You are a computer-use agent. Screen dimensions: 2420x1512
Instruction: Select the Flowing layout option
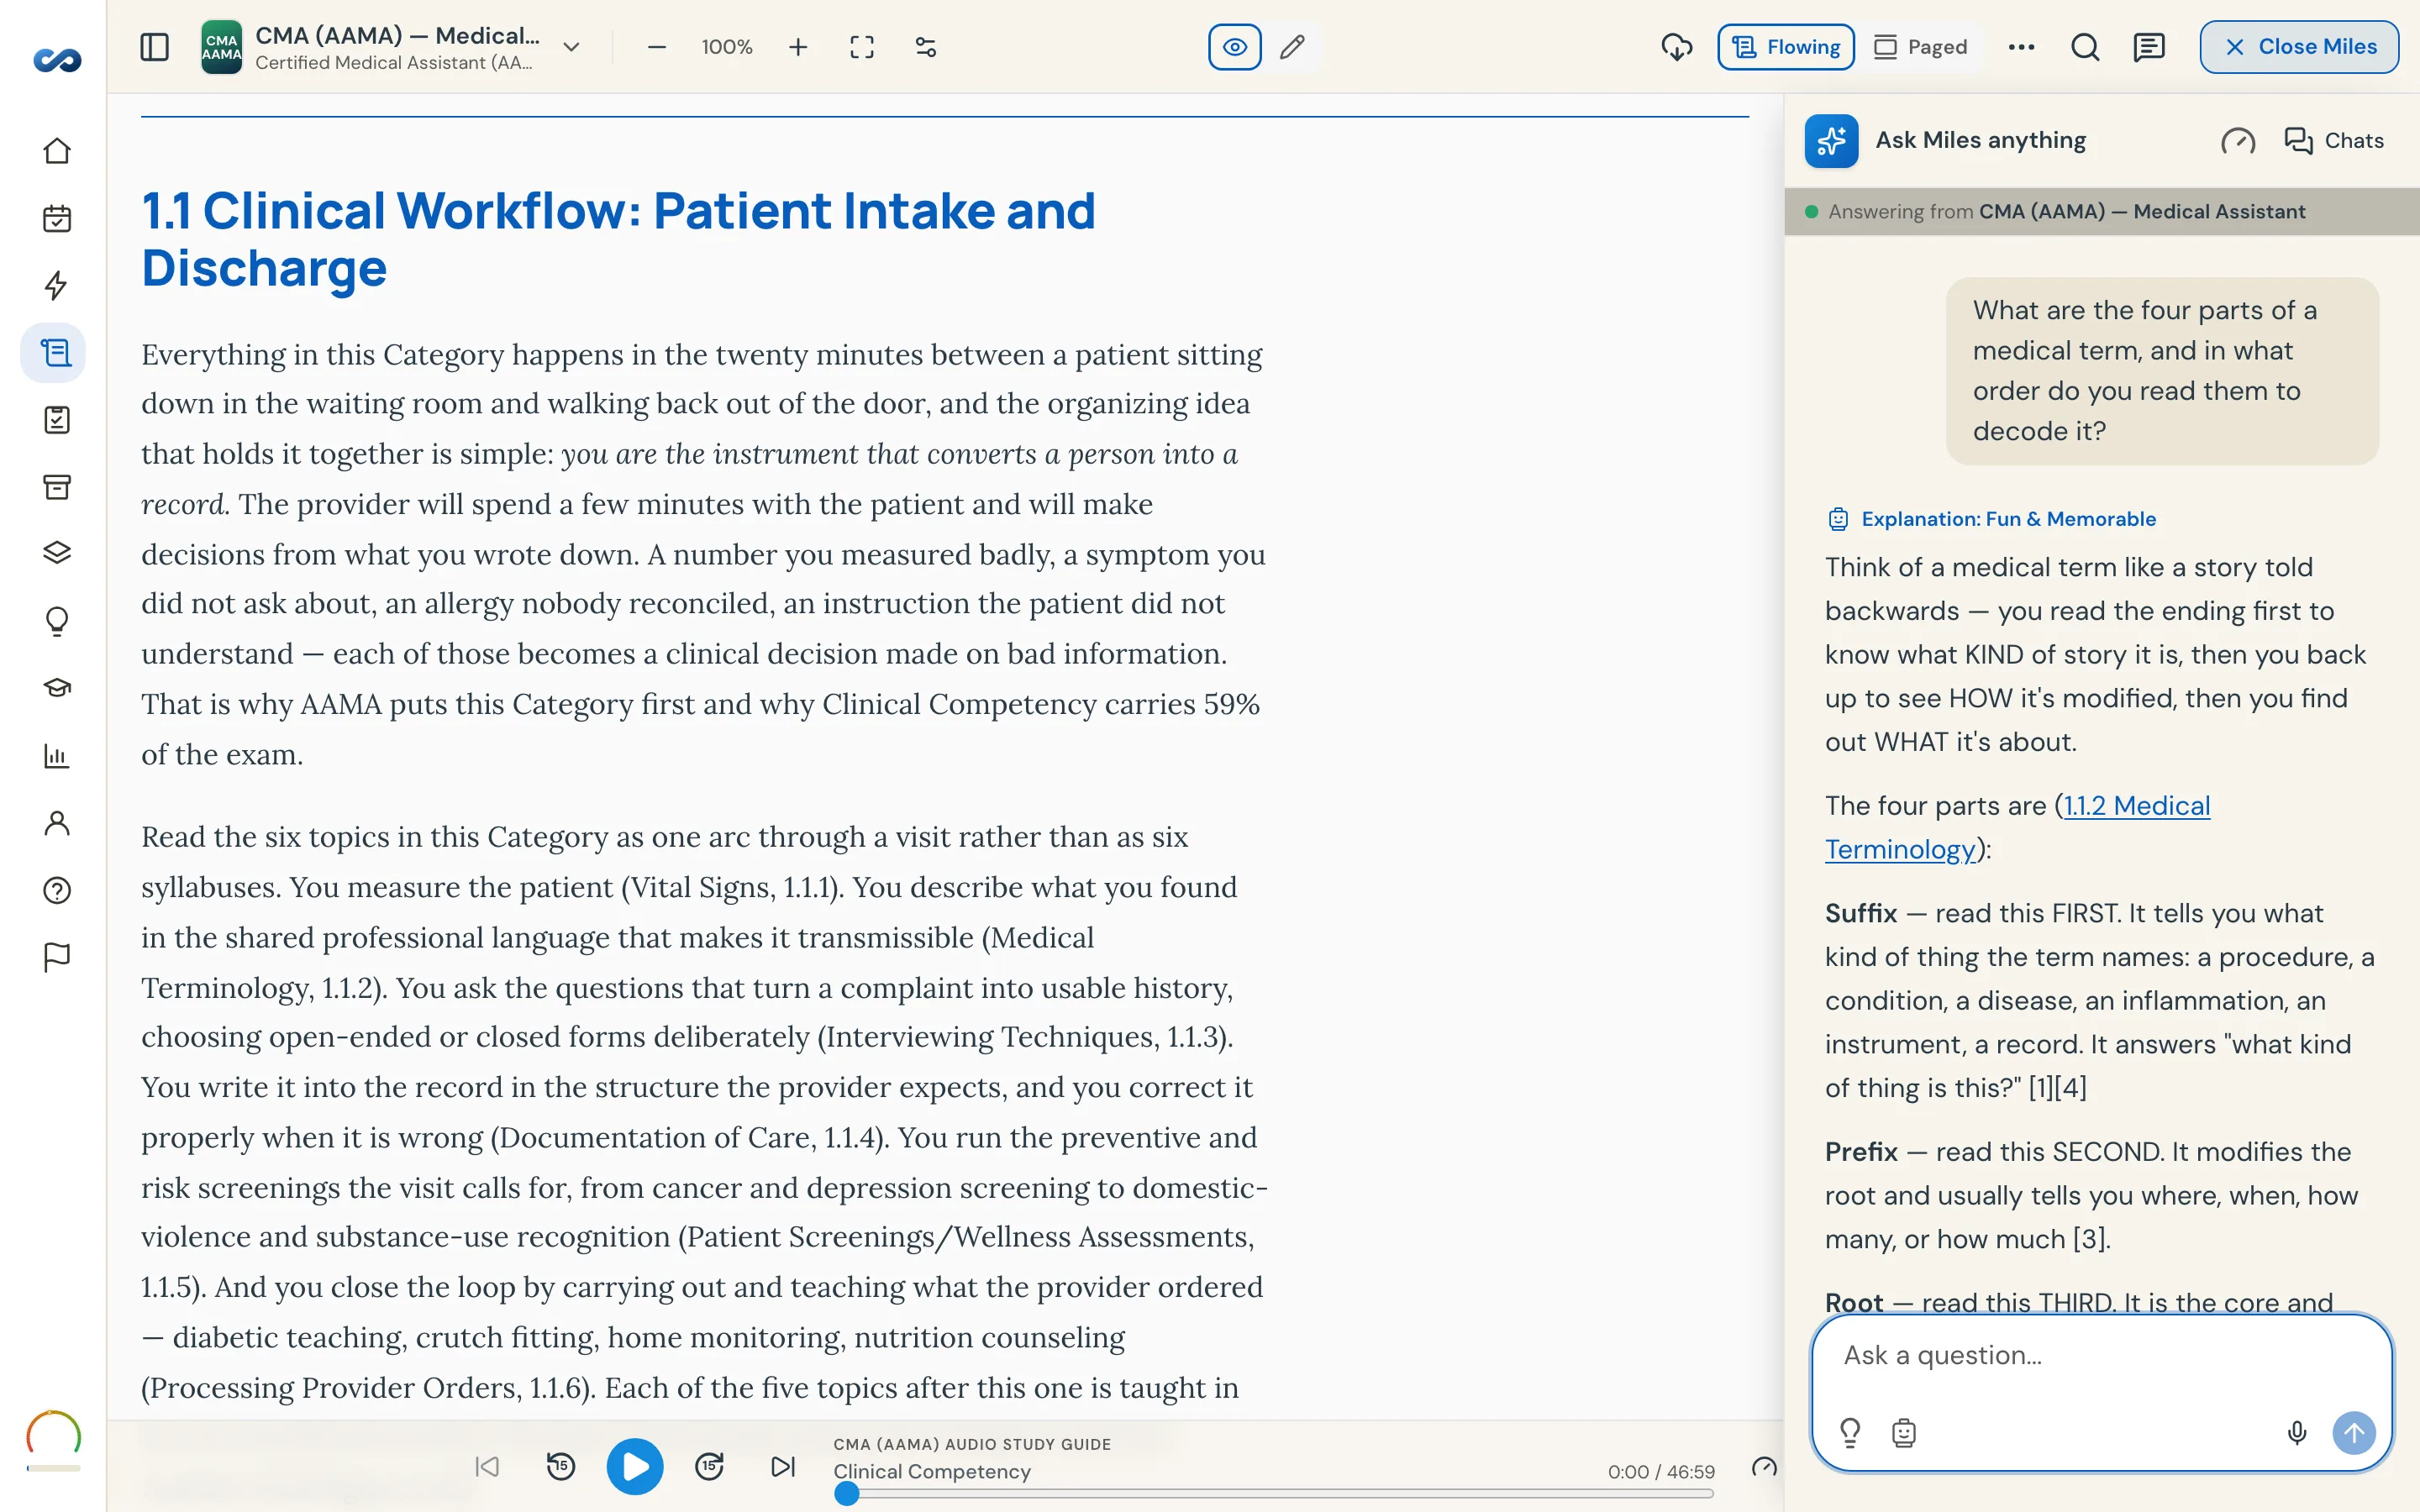(1785, 47)
